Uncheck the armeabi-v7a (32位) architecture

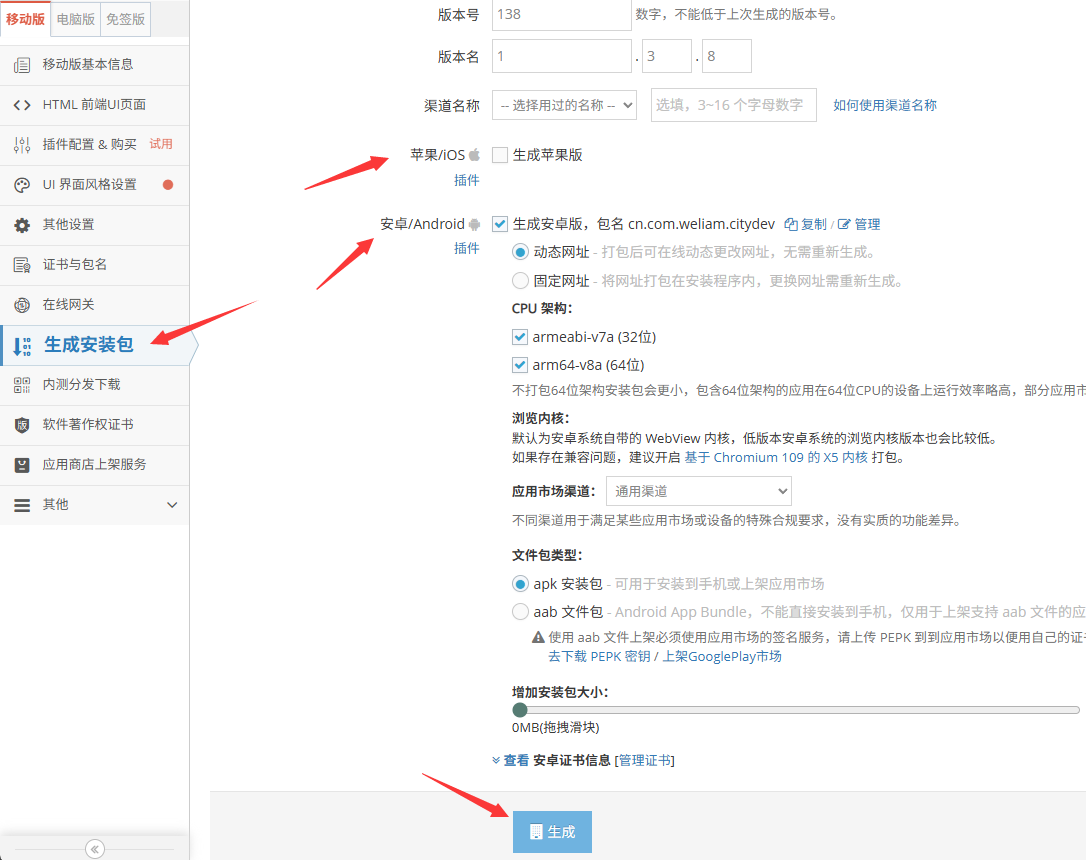[x=520, y=337]
